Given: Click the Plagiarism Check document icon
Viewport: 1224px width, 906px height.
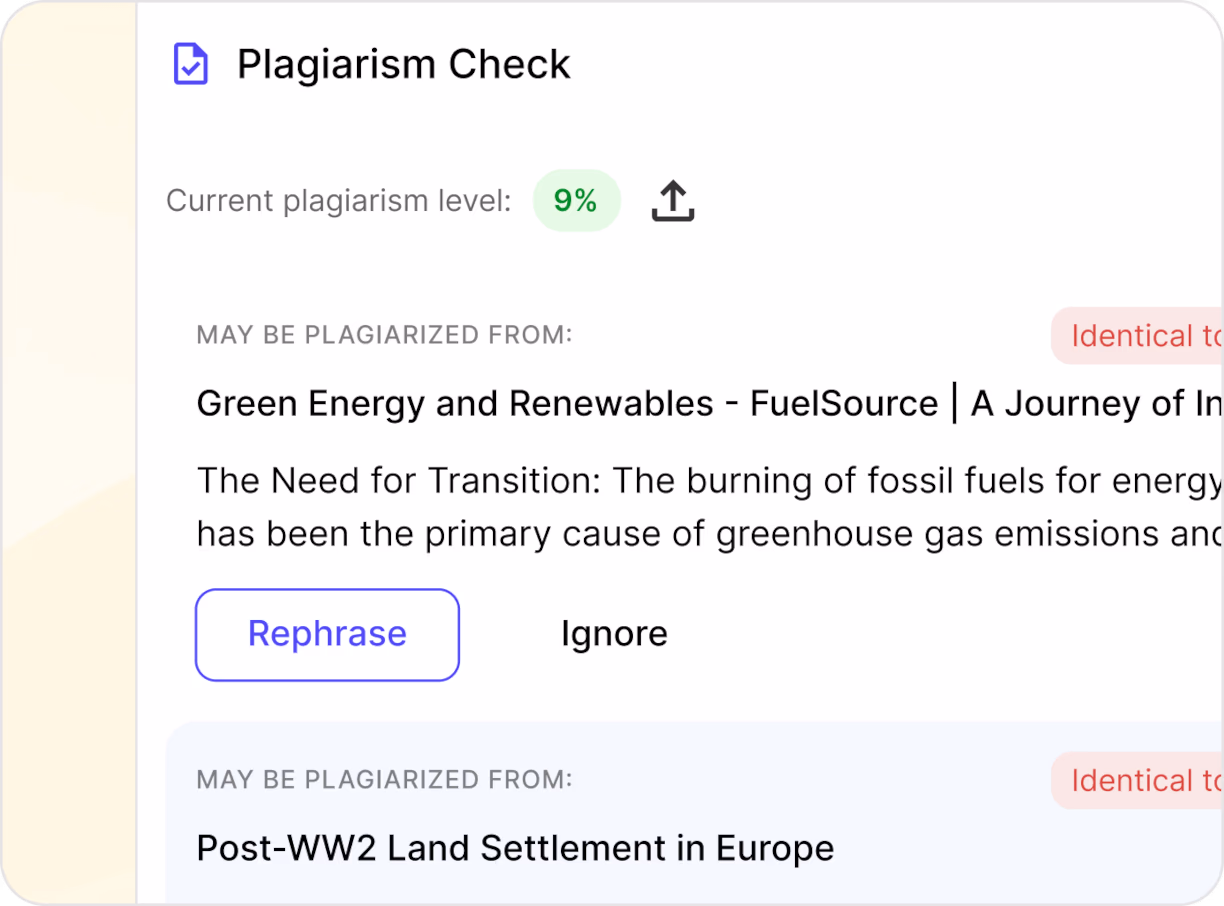Looking at the screenshot, I should 191,65.
